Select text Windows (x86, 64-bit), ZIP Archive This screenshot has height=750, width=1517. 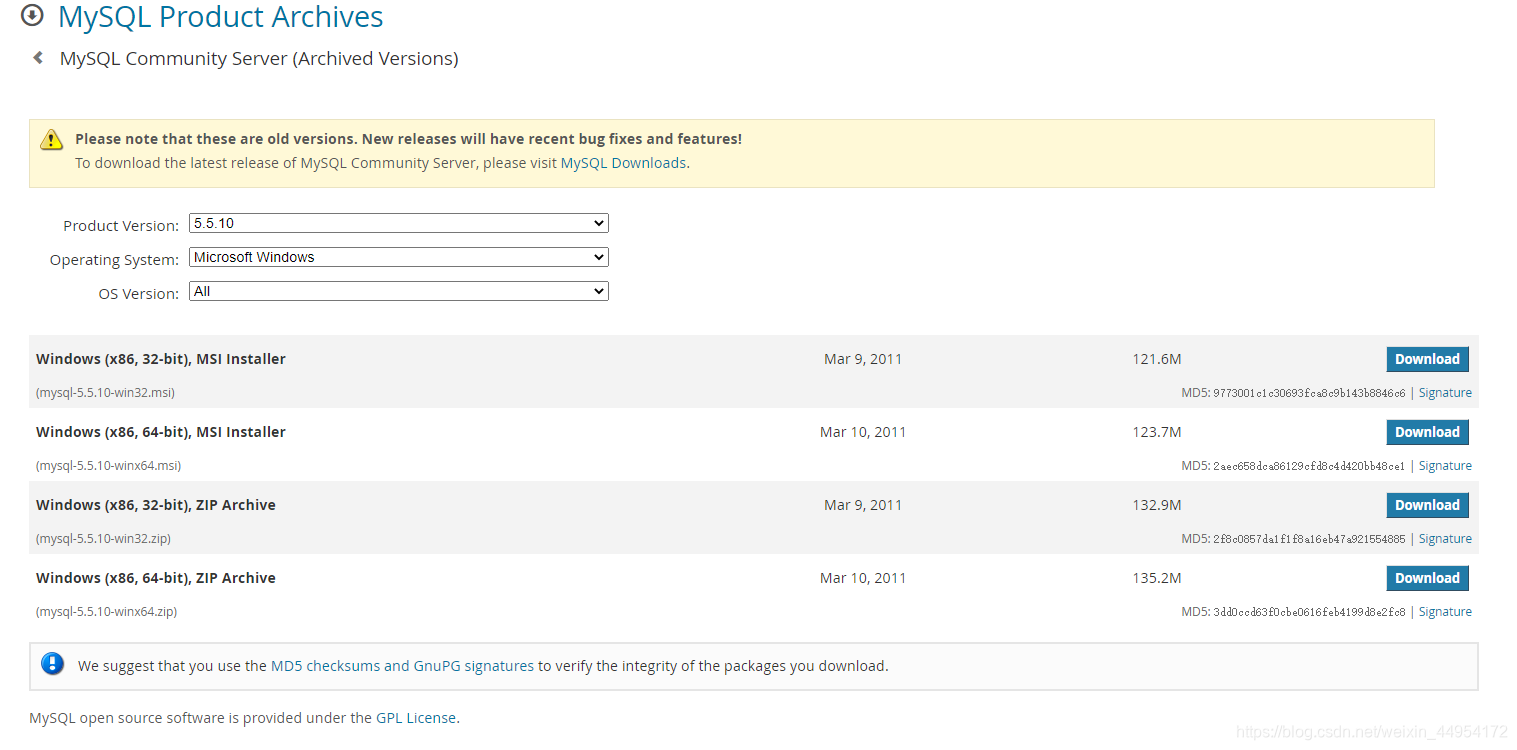tap(156, 578)
